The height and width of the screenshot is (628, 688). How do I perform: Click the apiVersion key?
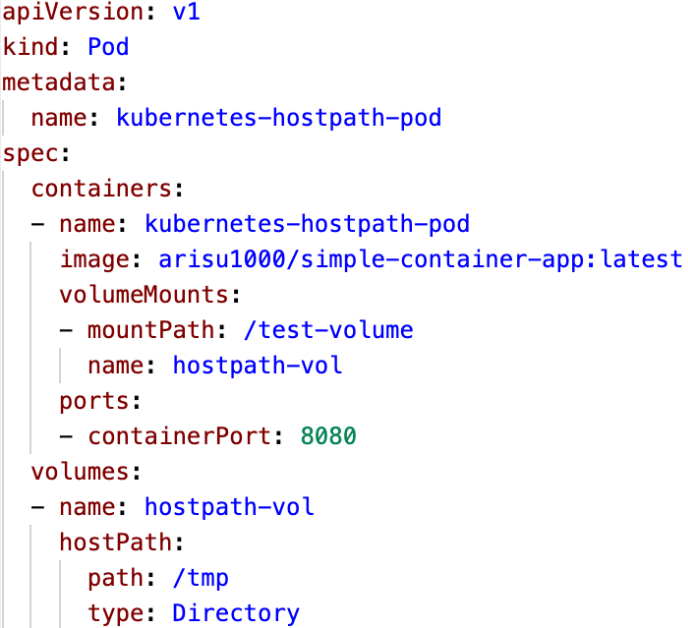(73, 12)
